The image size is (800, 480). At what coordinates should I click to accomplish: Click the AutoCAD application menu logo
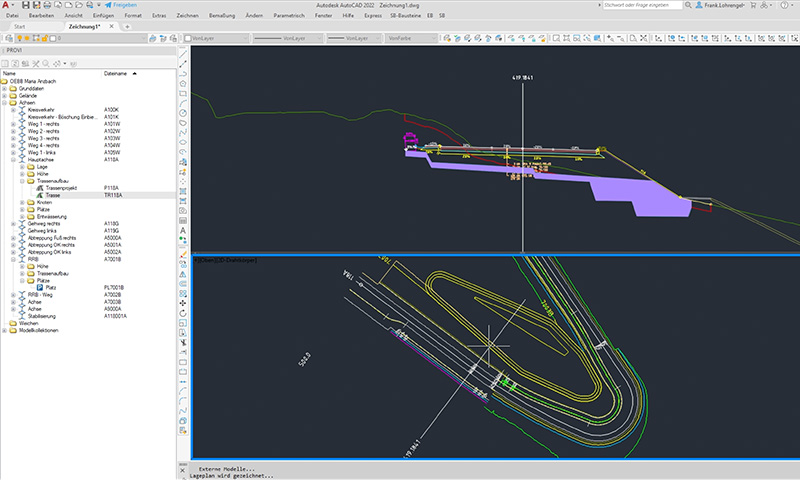[7, 5]
